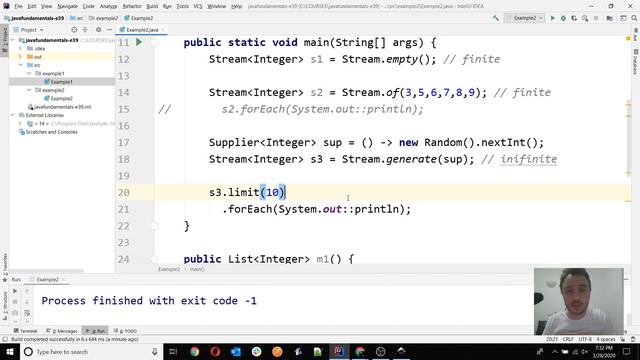Click the Run panel stop button
Image resolution: width=640 pixels, height=360 pixels.
tap(15, 302)
